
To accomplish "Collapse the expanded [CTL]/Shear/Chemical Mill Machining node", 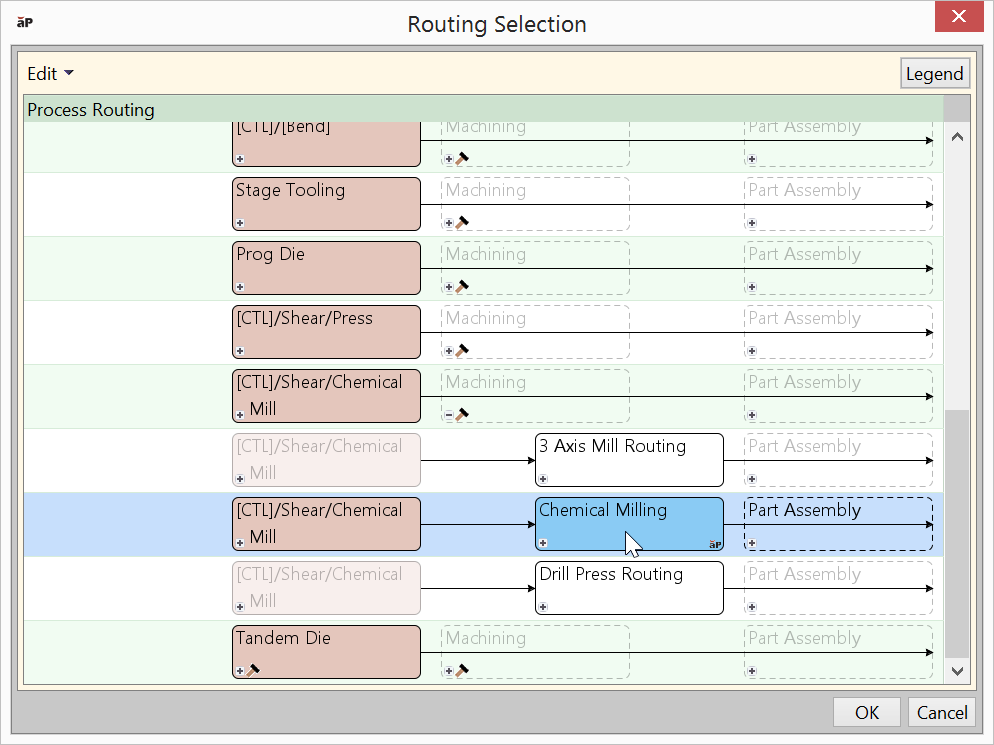I will [x=449, y=415].
